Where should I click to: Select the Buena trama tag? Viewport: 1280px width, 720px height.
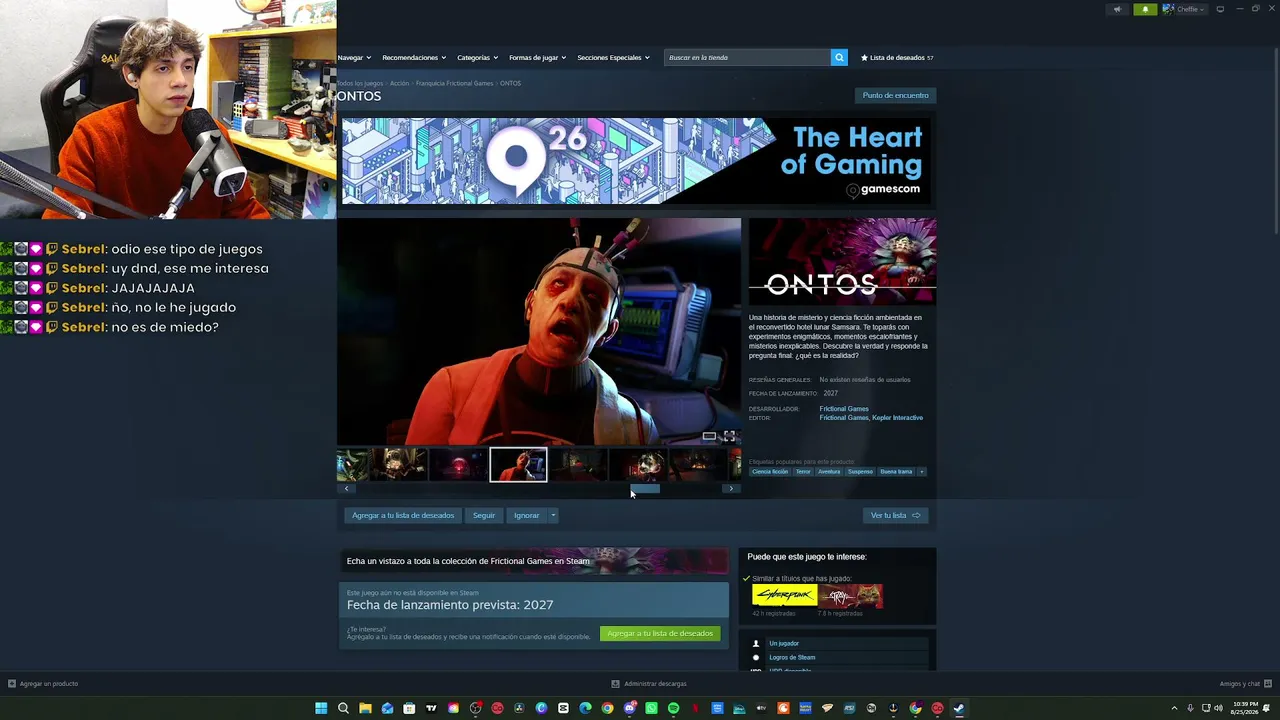896,471
